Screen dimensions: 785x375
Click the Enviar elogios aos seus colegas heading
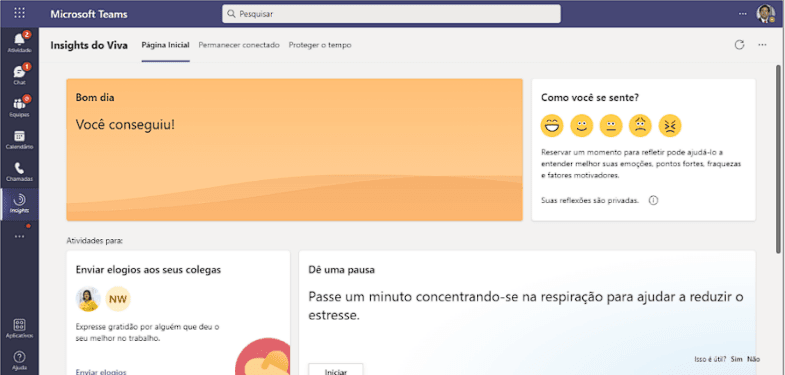click(x=148, y=270)
